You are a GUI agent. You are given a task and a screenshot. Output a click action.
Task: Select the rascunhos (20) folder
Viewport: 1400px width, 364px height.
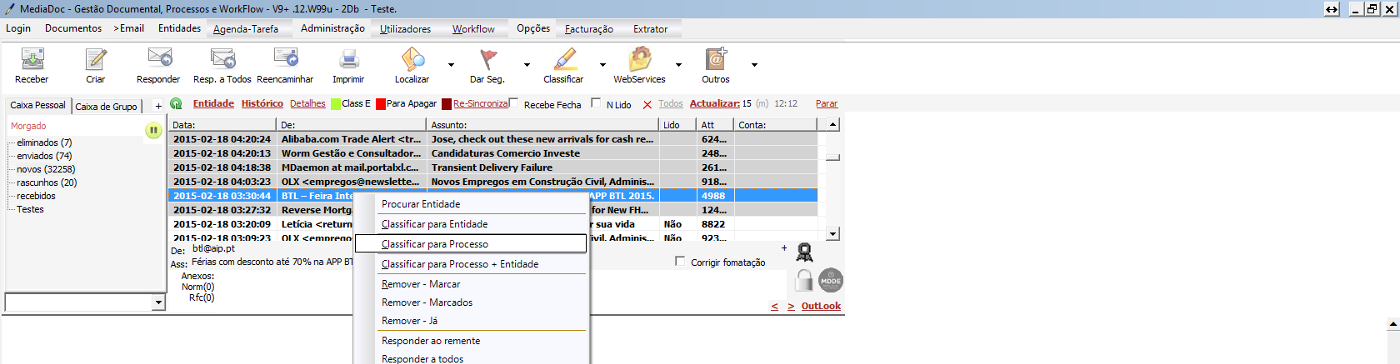coord(47,182)
